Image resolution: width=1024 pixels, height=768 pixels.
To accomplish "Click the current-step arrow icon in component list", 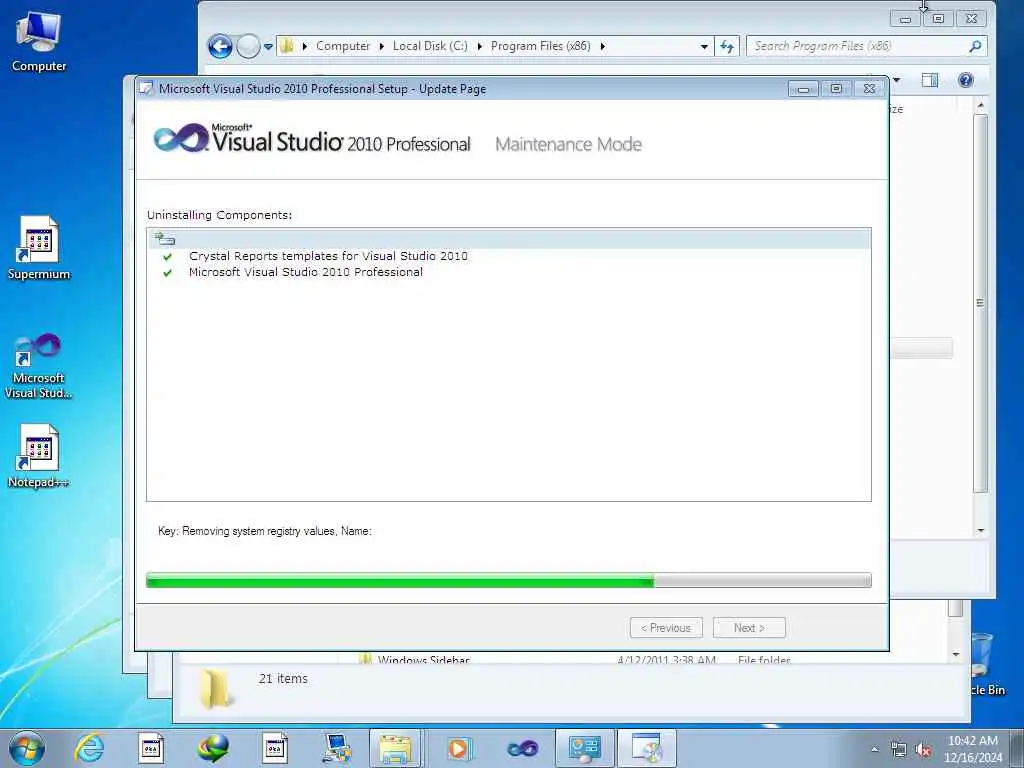I will click(165, 238).
